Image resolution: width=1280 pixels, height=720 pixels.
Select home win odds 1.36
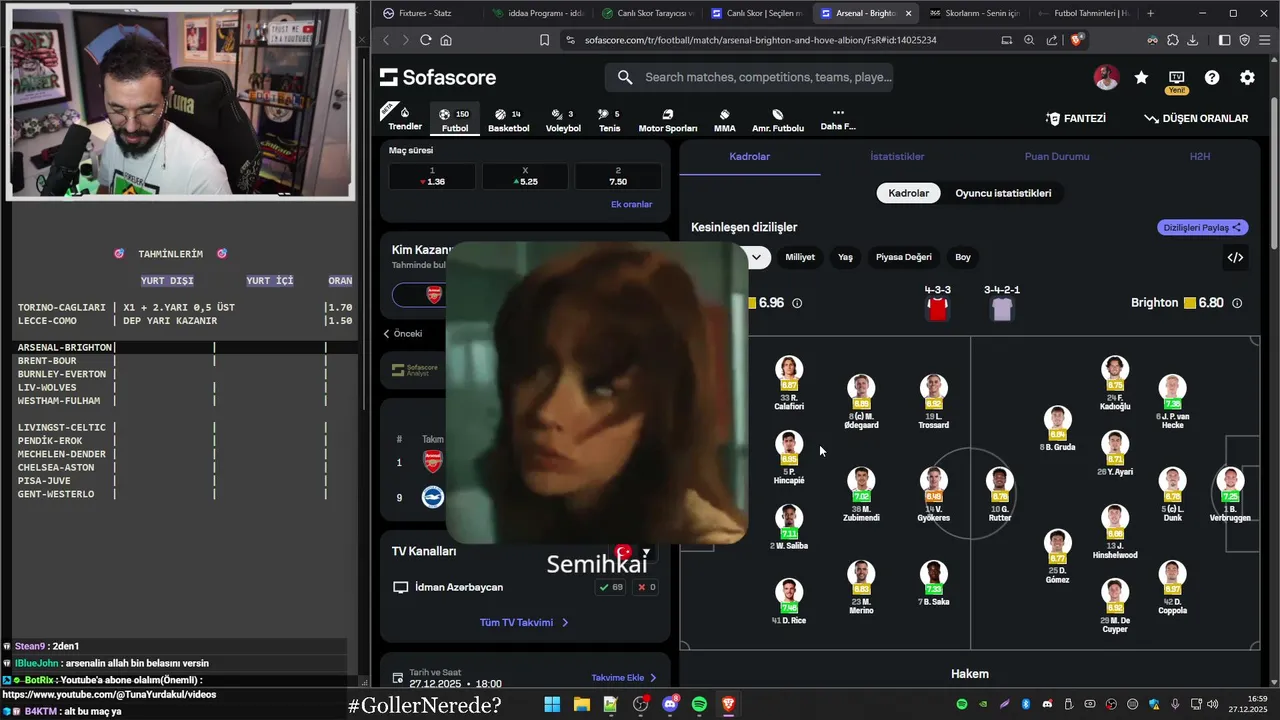(x=432, y=177)
